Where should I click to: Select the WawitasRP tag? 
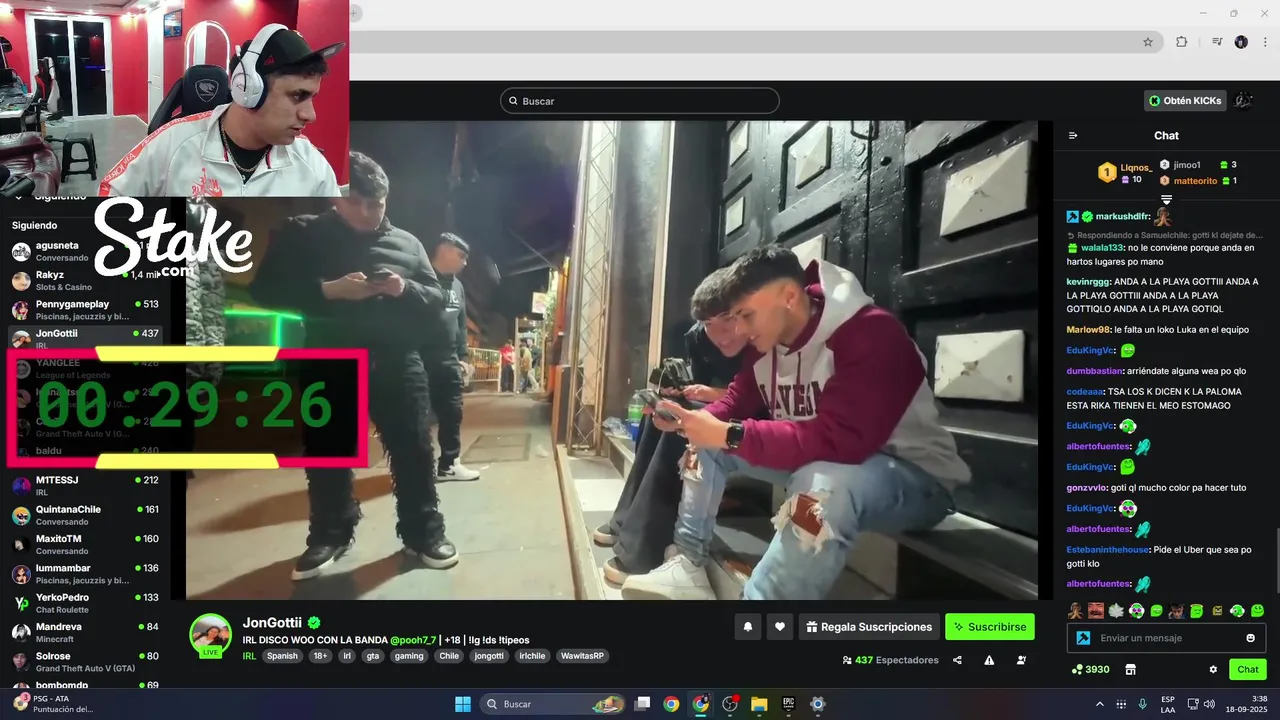pyautogui.click(x=580, y=656)
